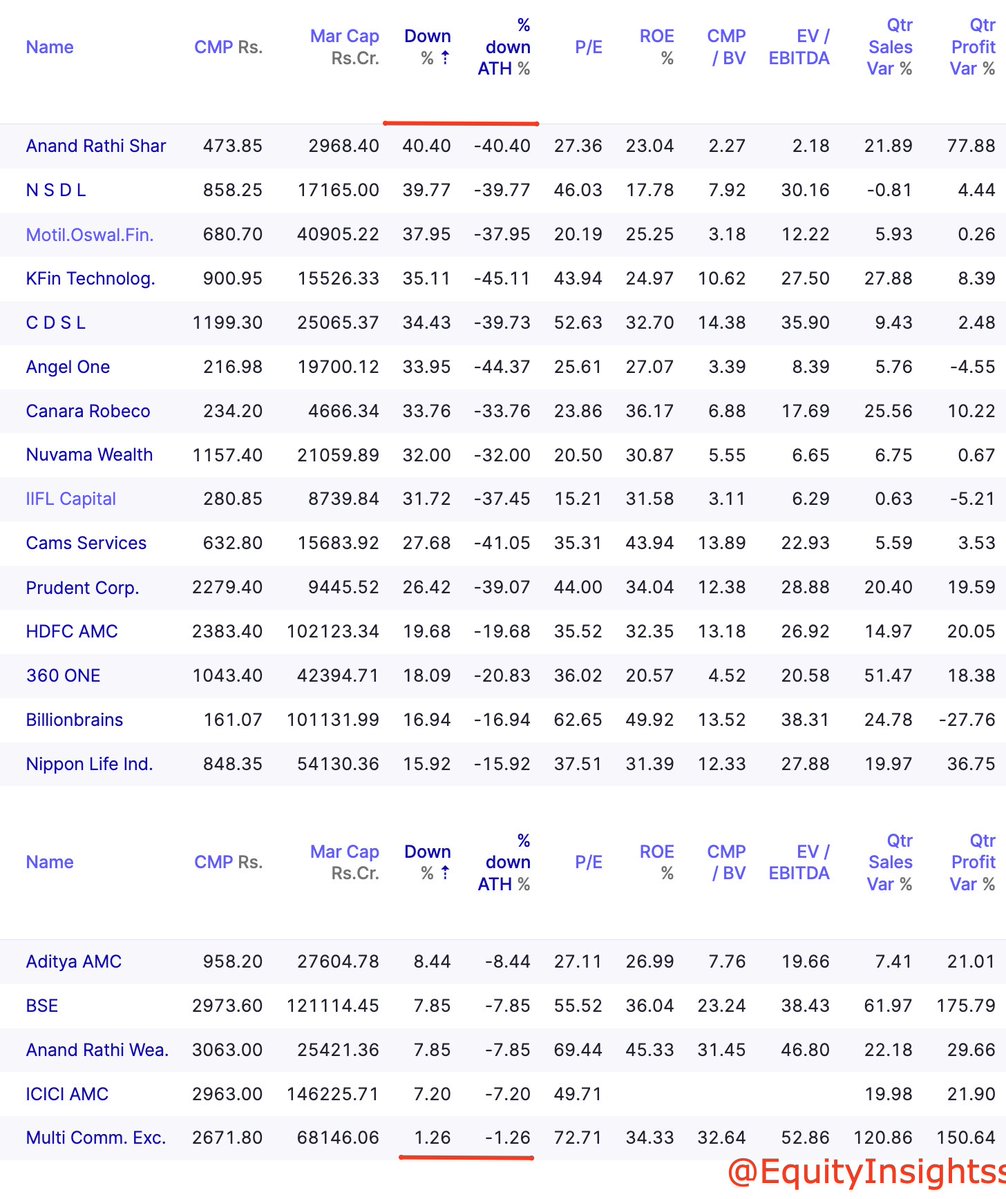Select BSE Qtr Profit Var 175.79
The width and height of the screenshot is (1006, 1199).
[966, 1006]
